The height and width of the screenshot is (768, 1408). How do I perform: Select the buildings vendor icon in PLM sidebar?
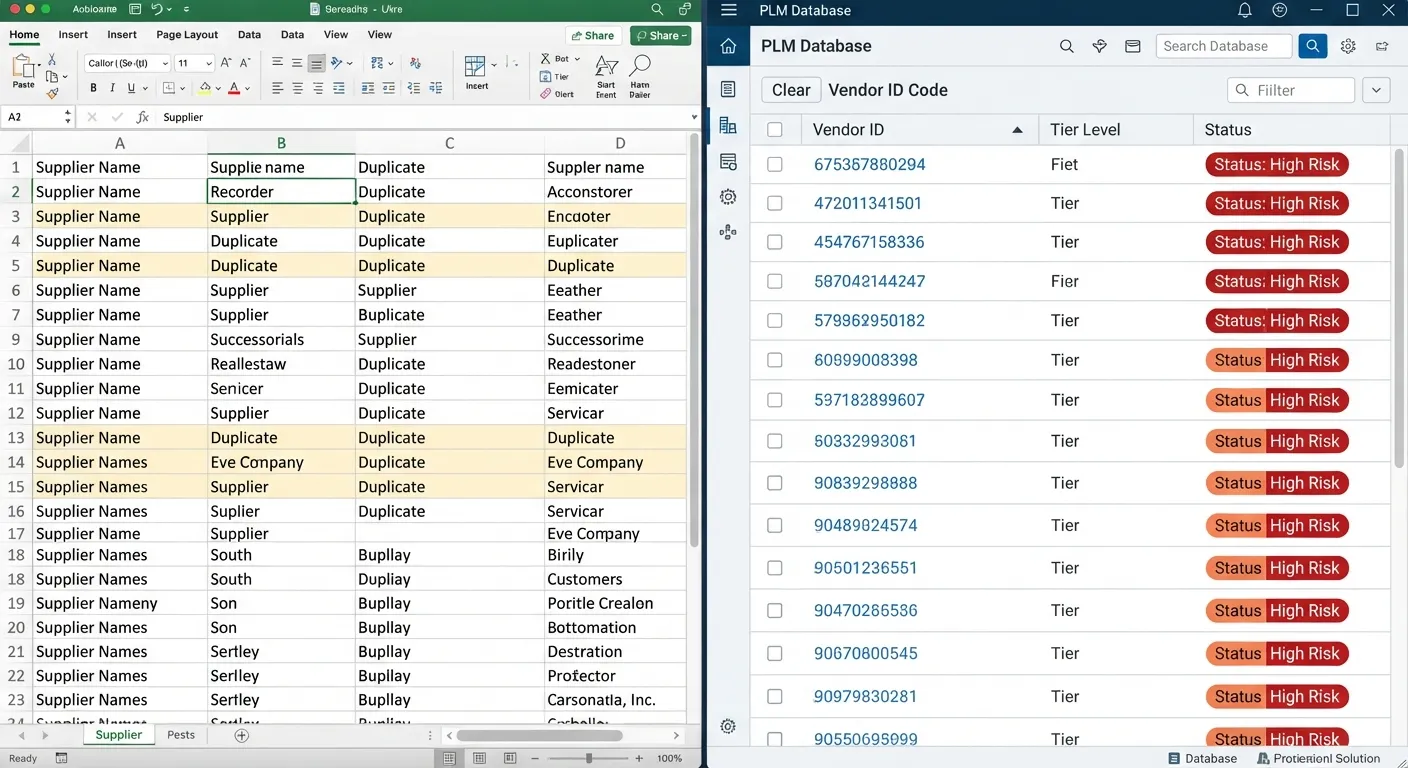click(728, 125)
